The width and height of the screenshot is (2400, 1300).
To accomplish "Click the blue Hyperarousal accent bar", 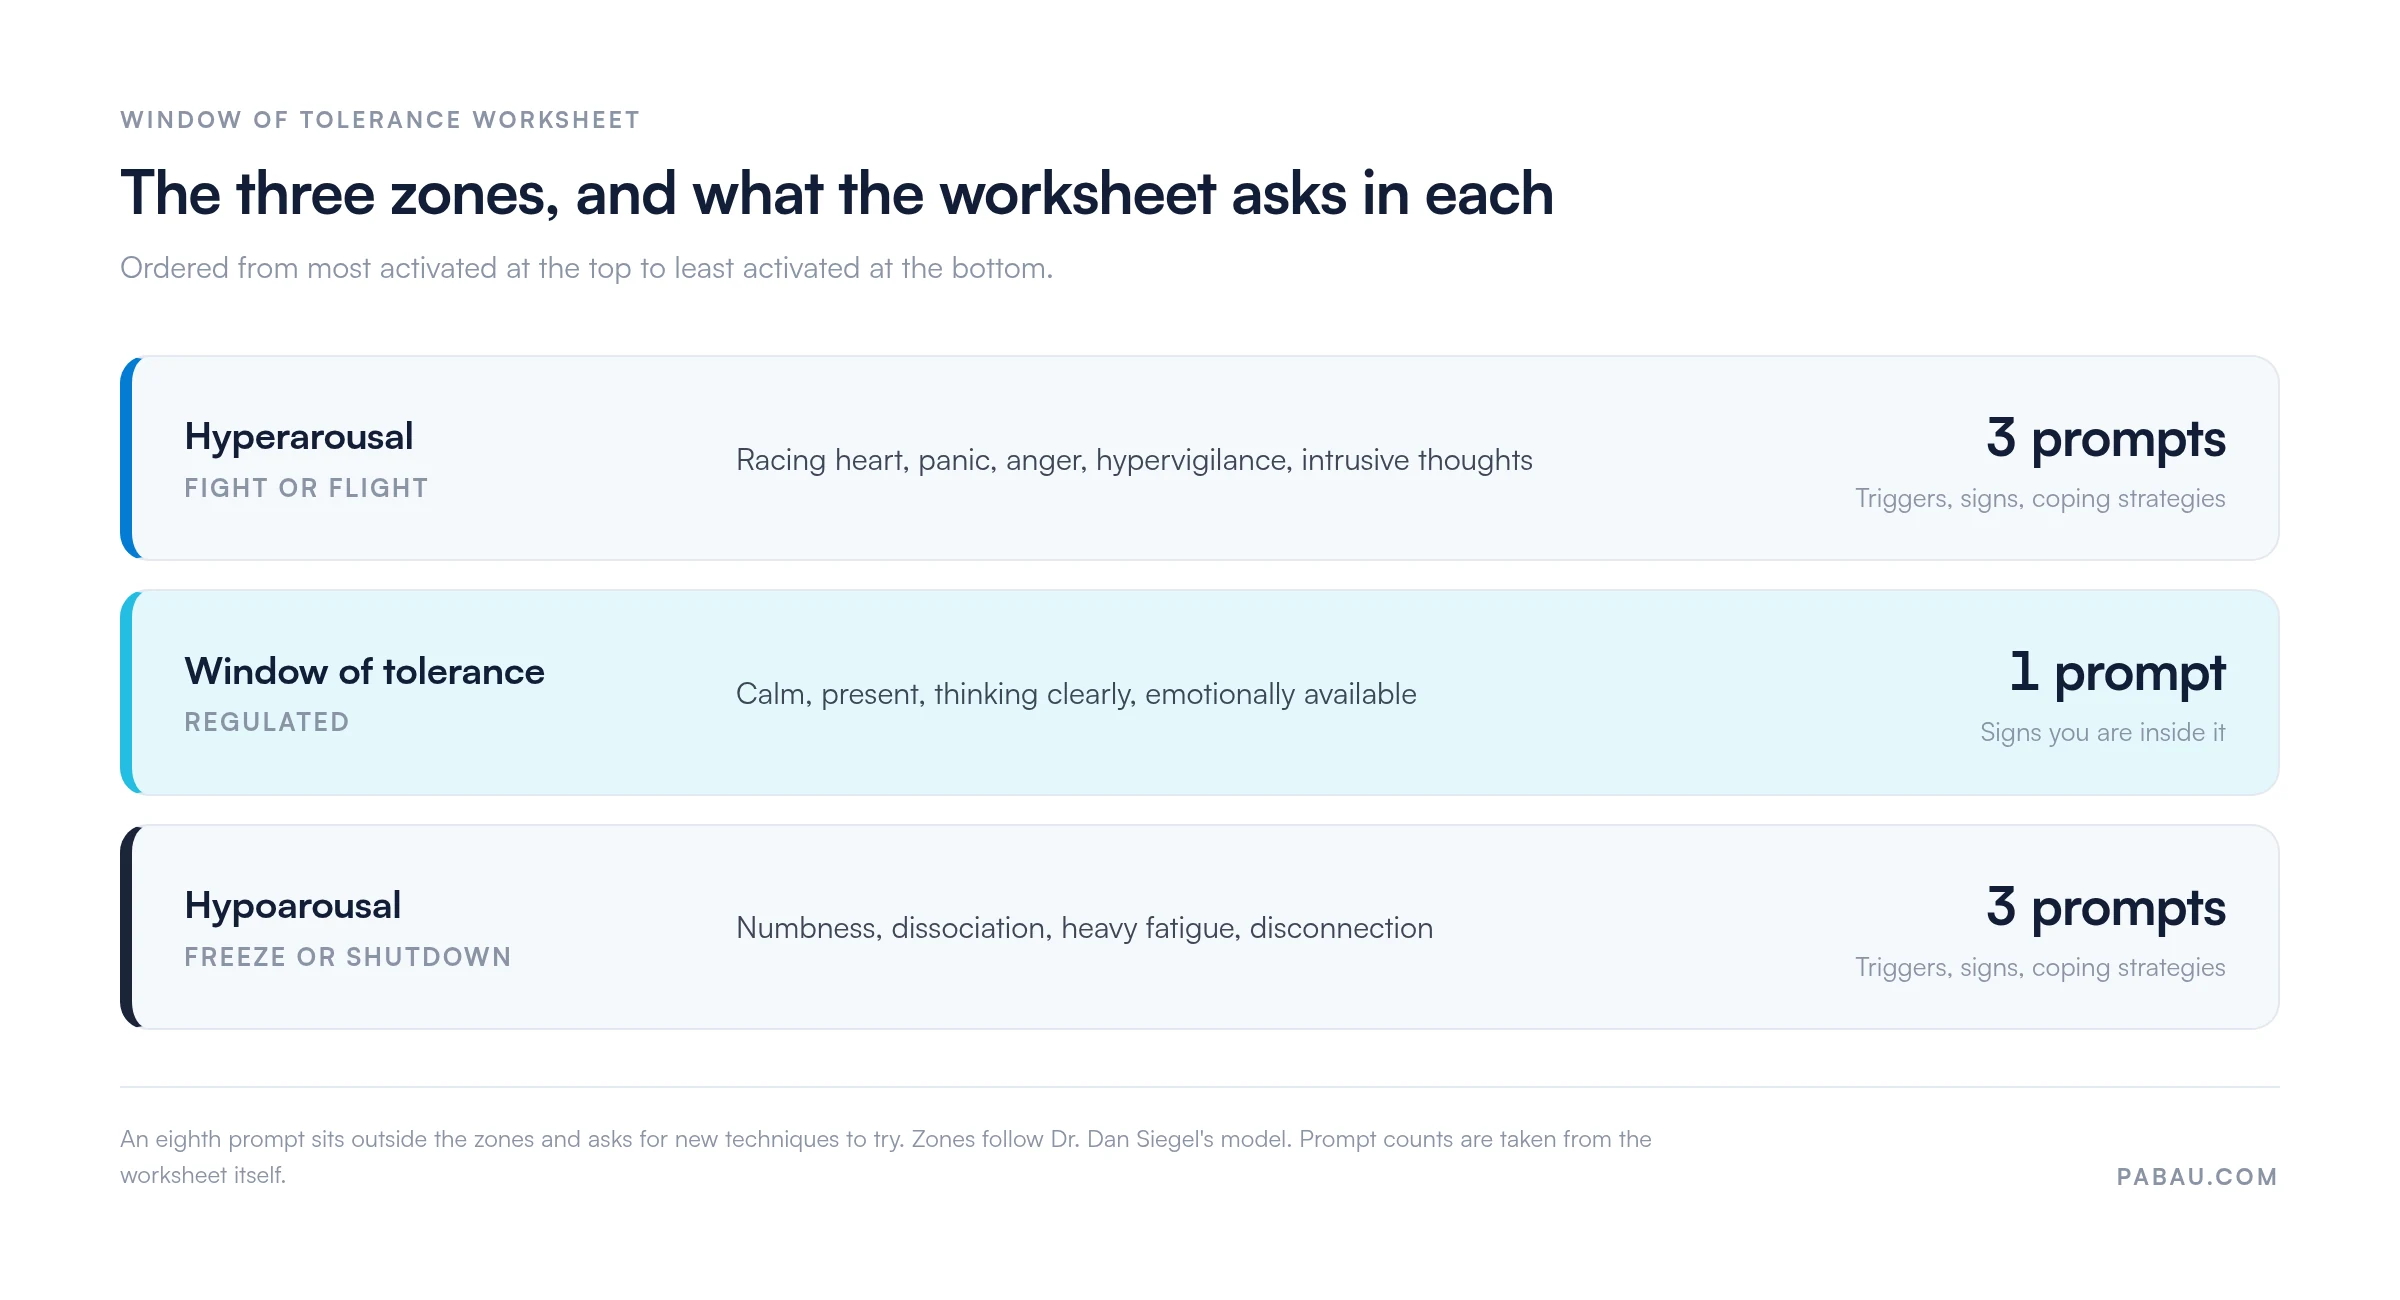I will [126, 458].
